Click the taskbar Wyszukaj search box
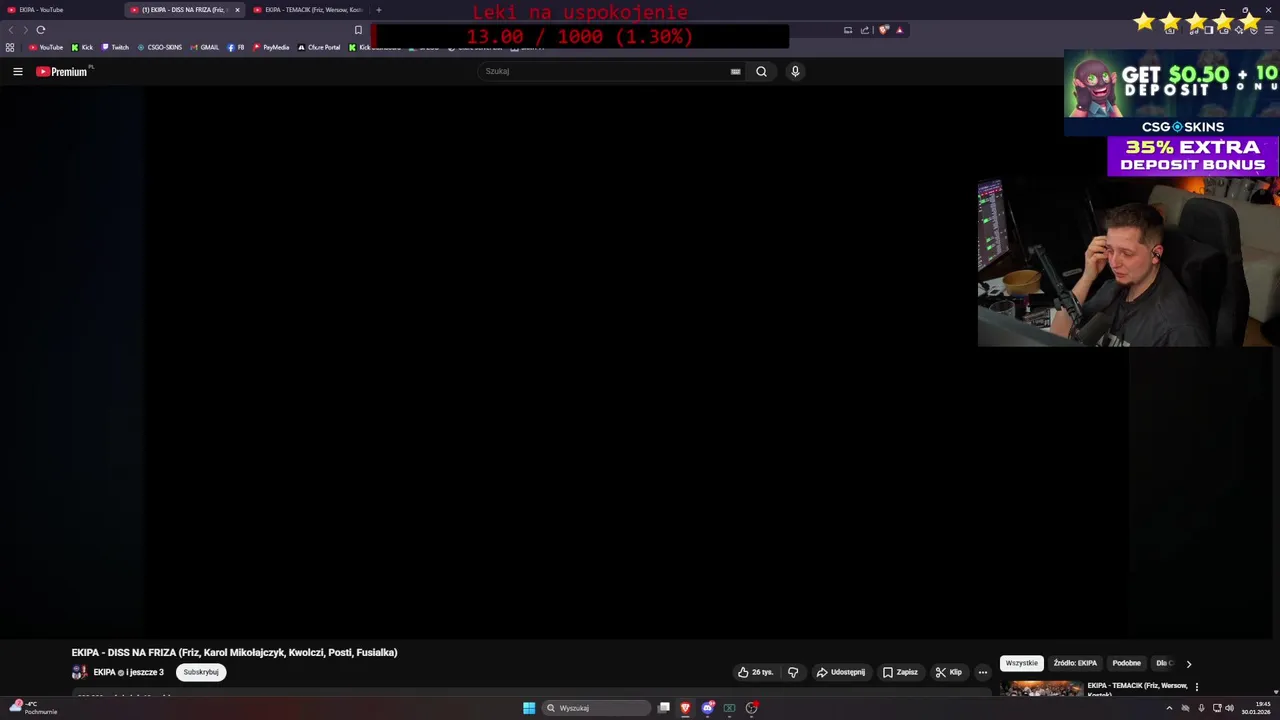This screenshot has height=720, width=1280. coord(597,708)
